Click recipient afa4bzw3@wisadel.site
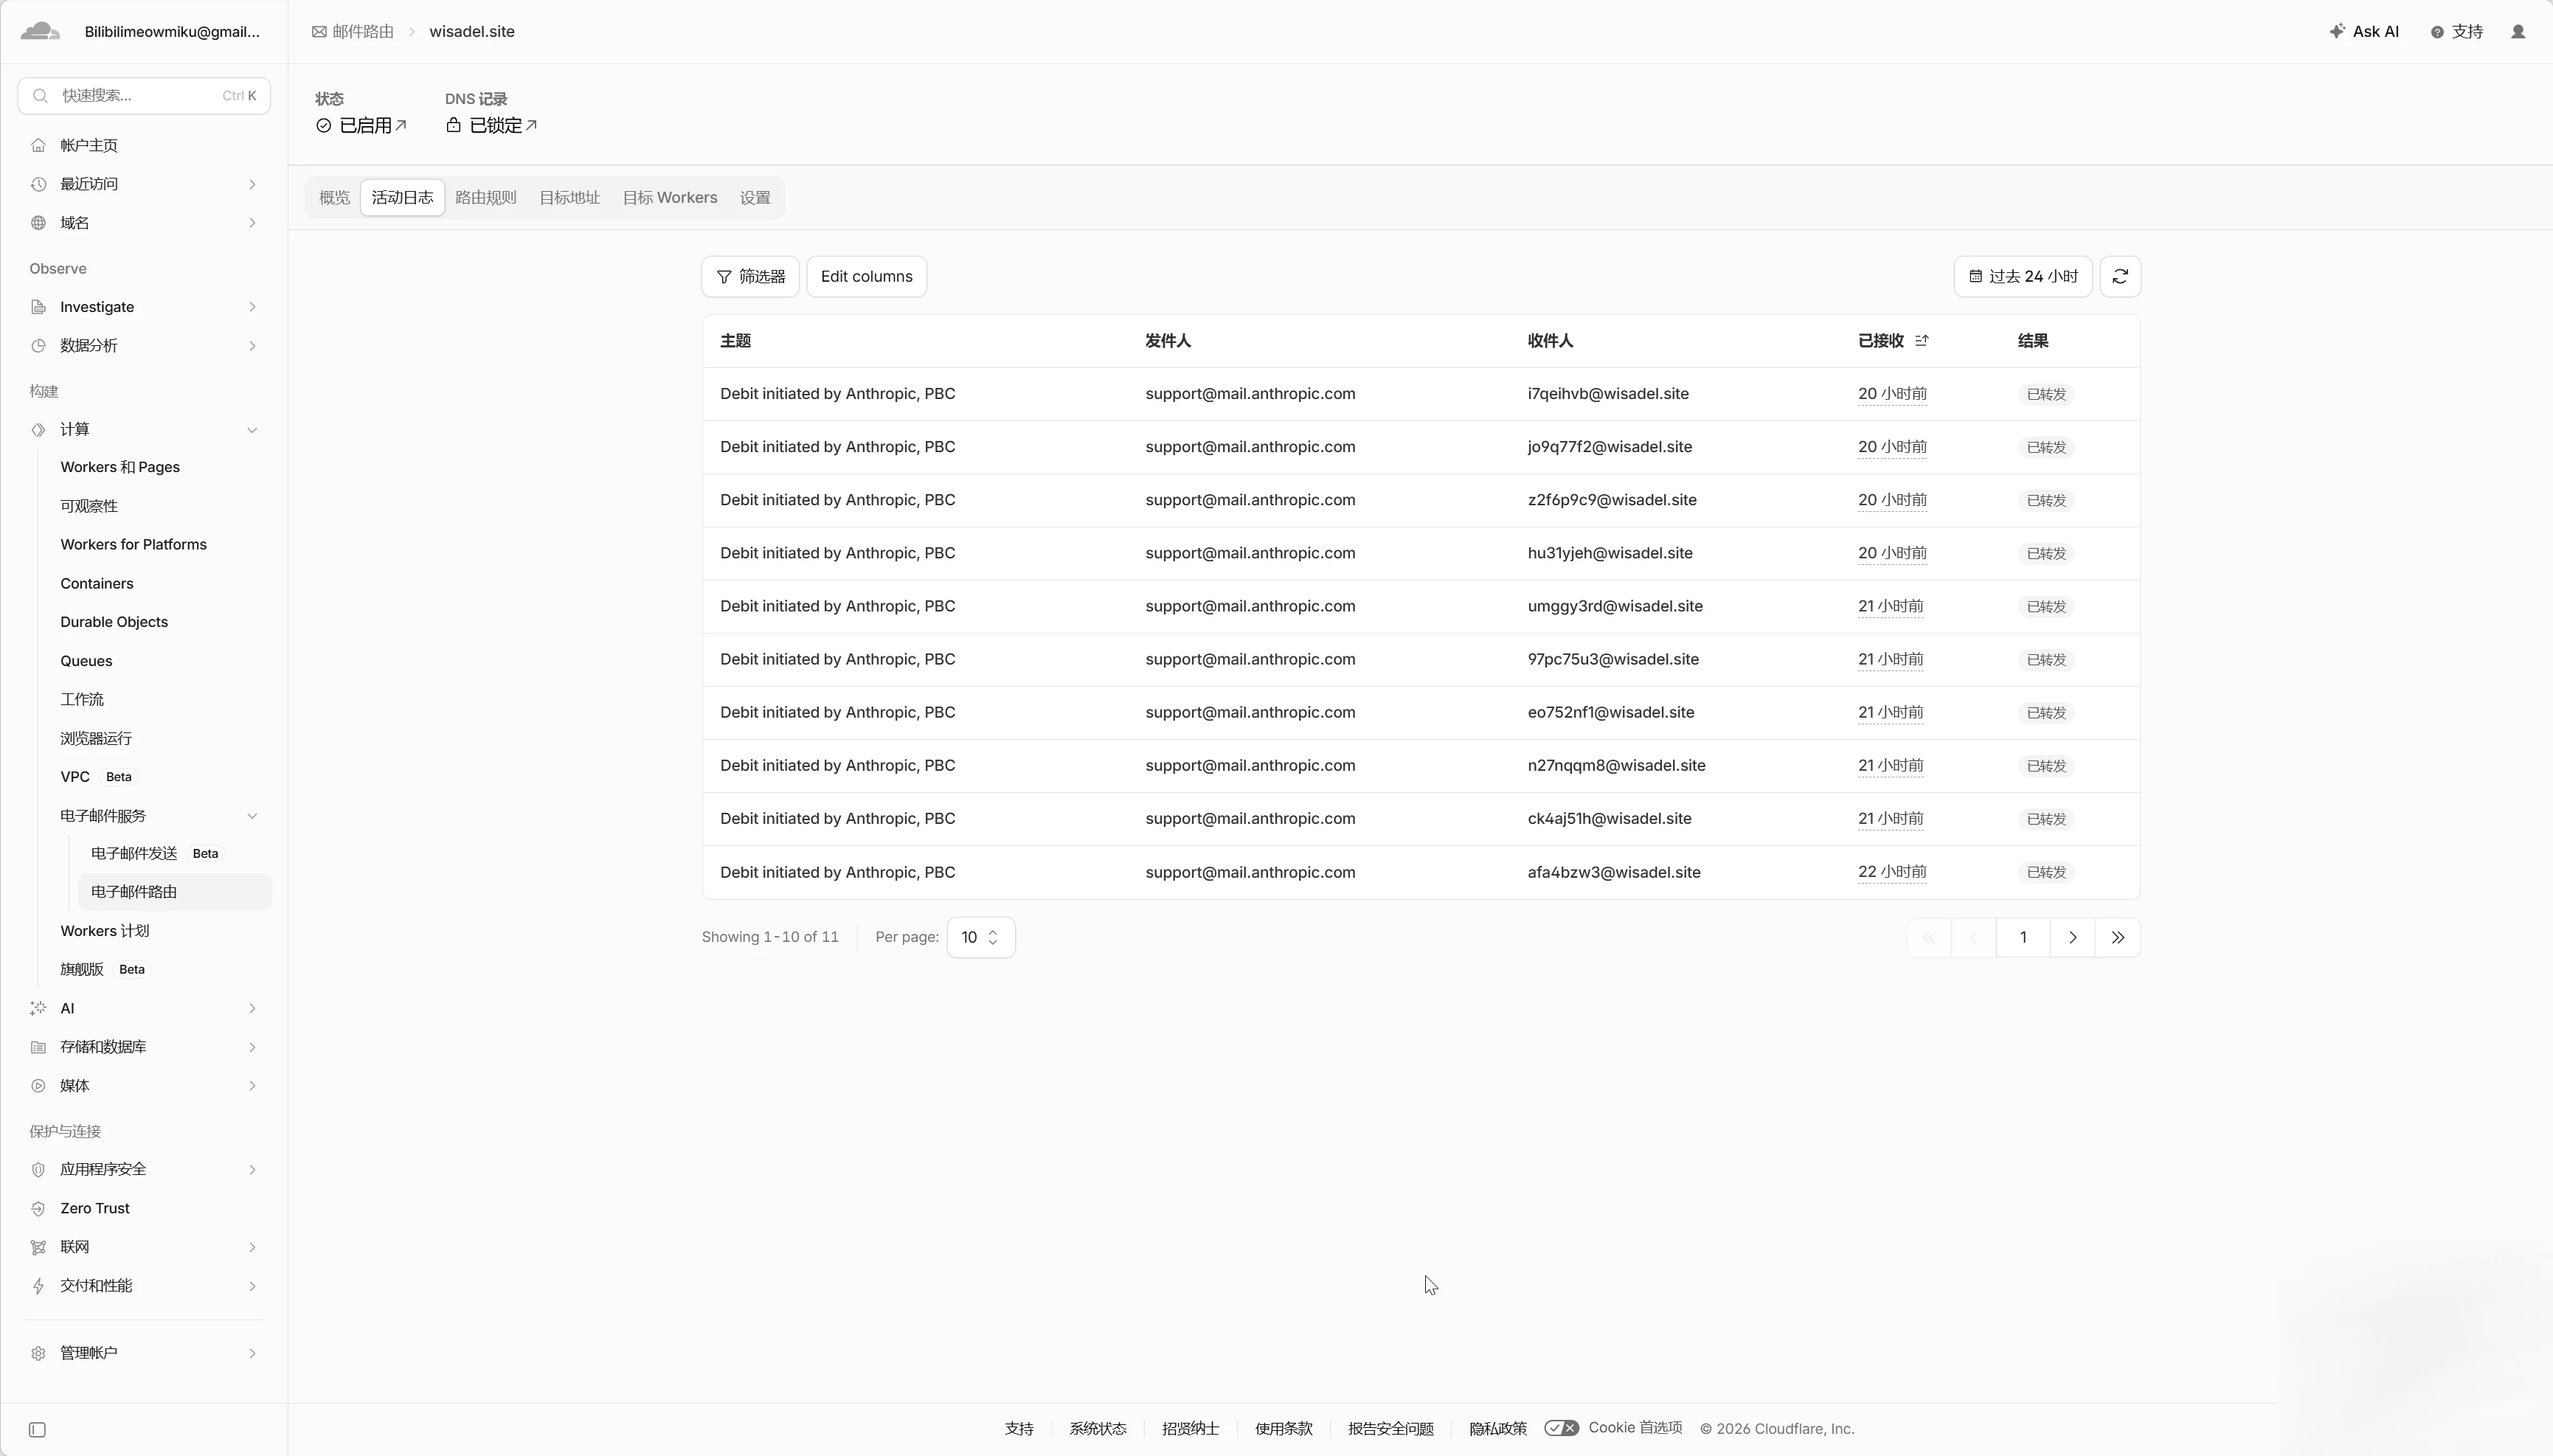 click(1614, 872)
